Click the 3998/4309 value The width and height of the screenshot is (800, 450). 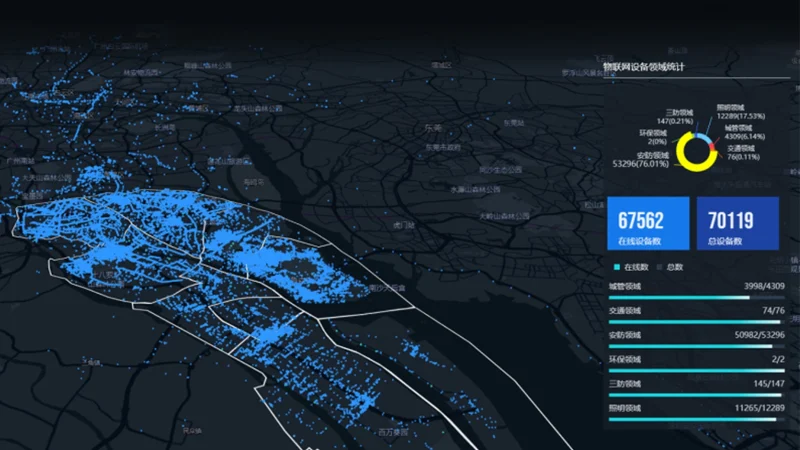coord(764,286)
